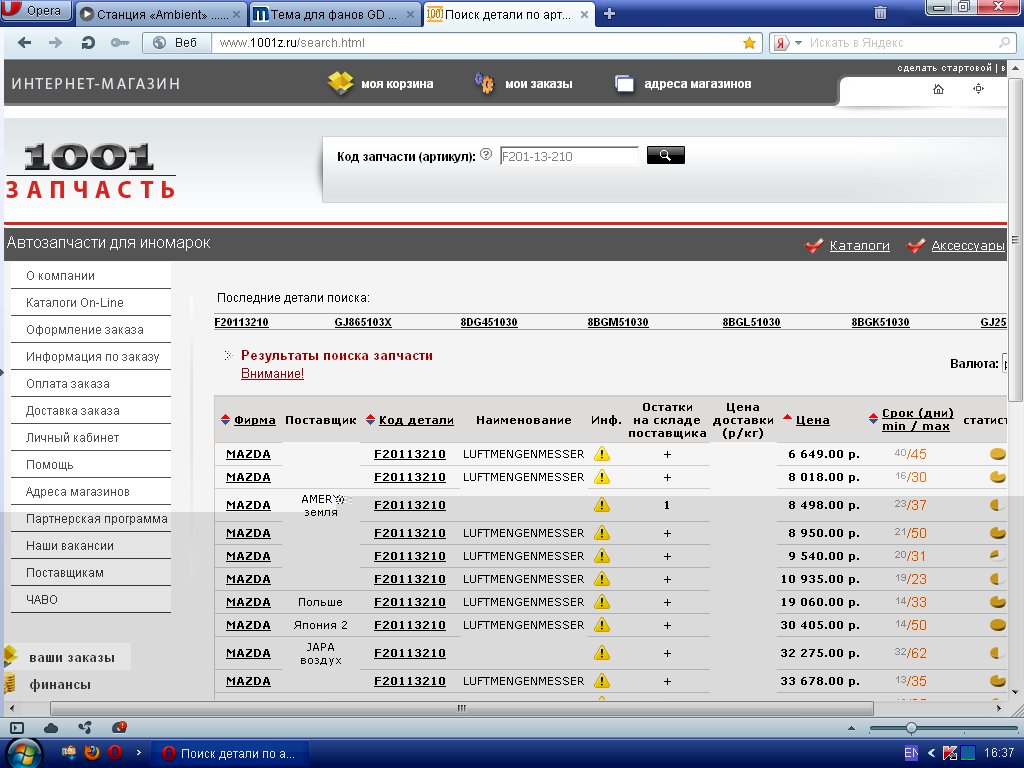Close the Поиск детали по арт tab
The height and width of the screenshot is (768, 1024).
584,14
